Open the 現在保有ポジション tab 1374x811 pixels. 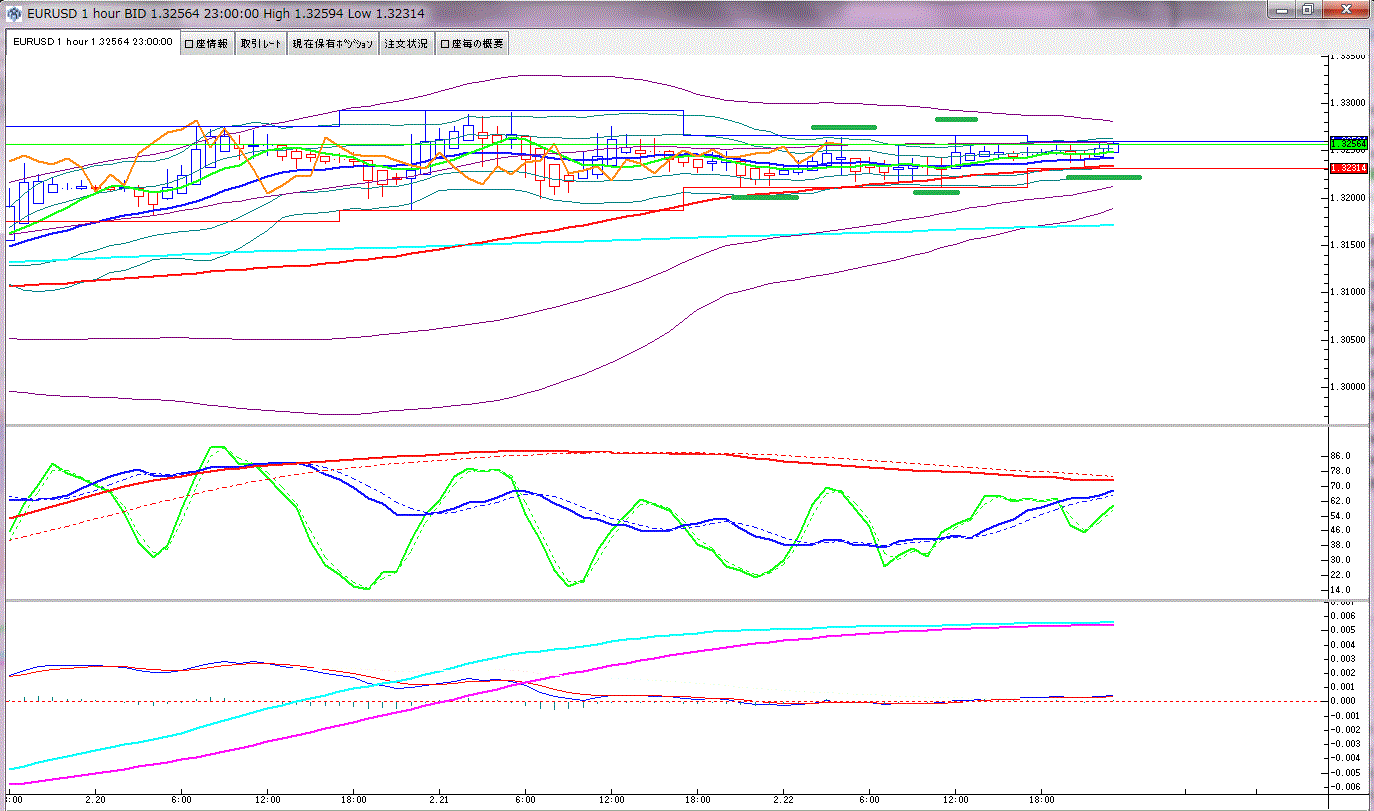click(x=333, y=44)
